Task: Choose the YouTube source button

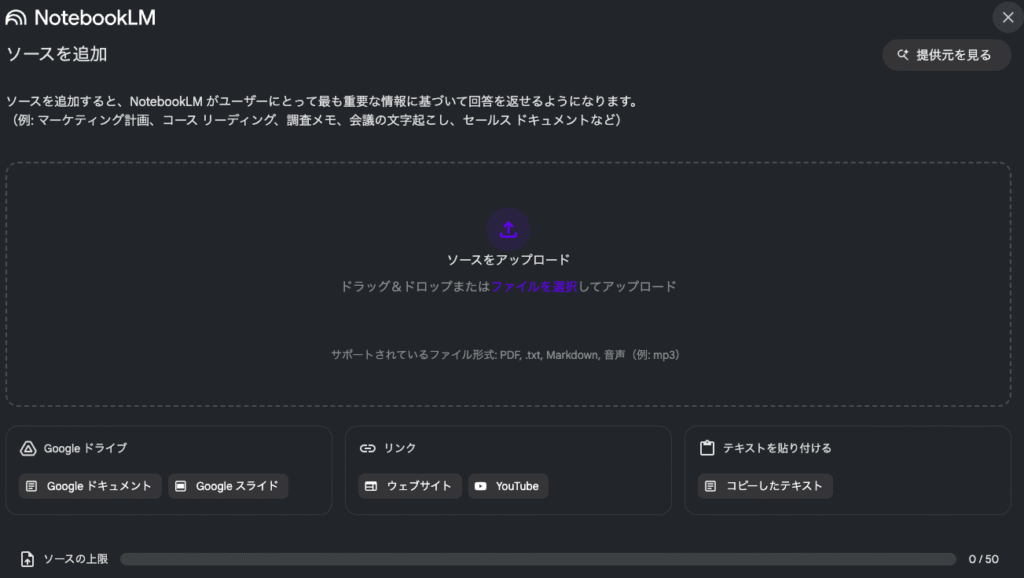Action: click(x=508, y=486)
